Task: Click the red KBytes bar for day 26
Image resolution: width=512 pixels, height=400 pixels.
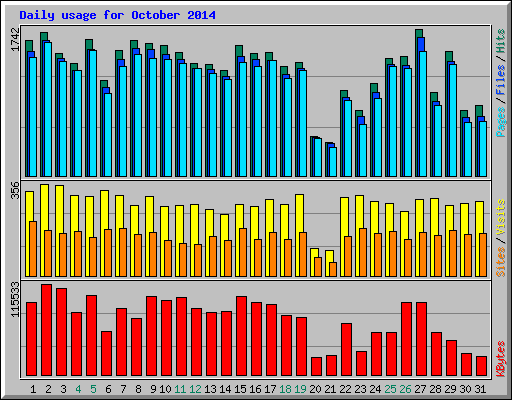Action: (406, 339)
